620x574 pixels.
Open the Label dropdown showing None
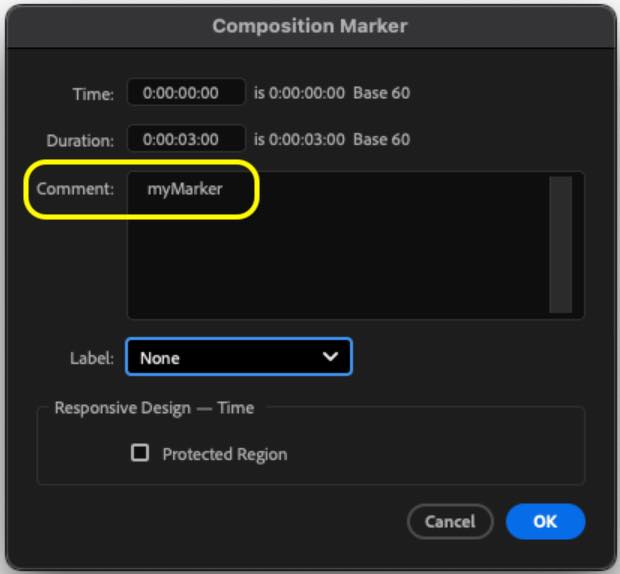(x=238, y=357)
